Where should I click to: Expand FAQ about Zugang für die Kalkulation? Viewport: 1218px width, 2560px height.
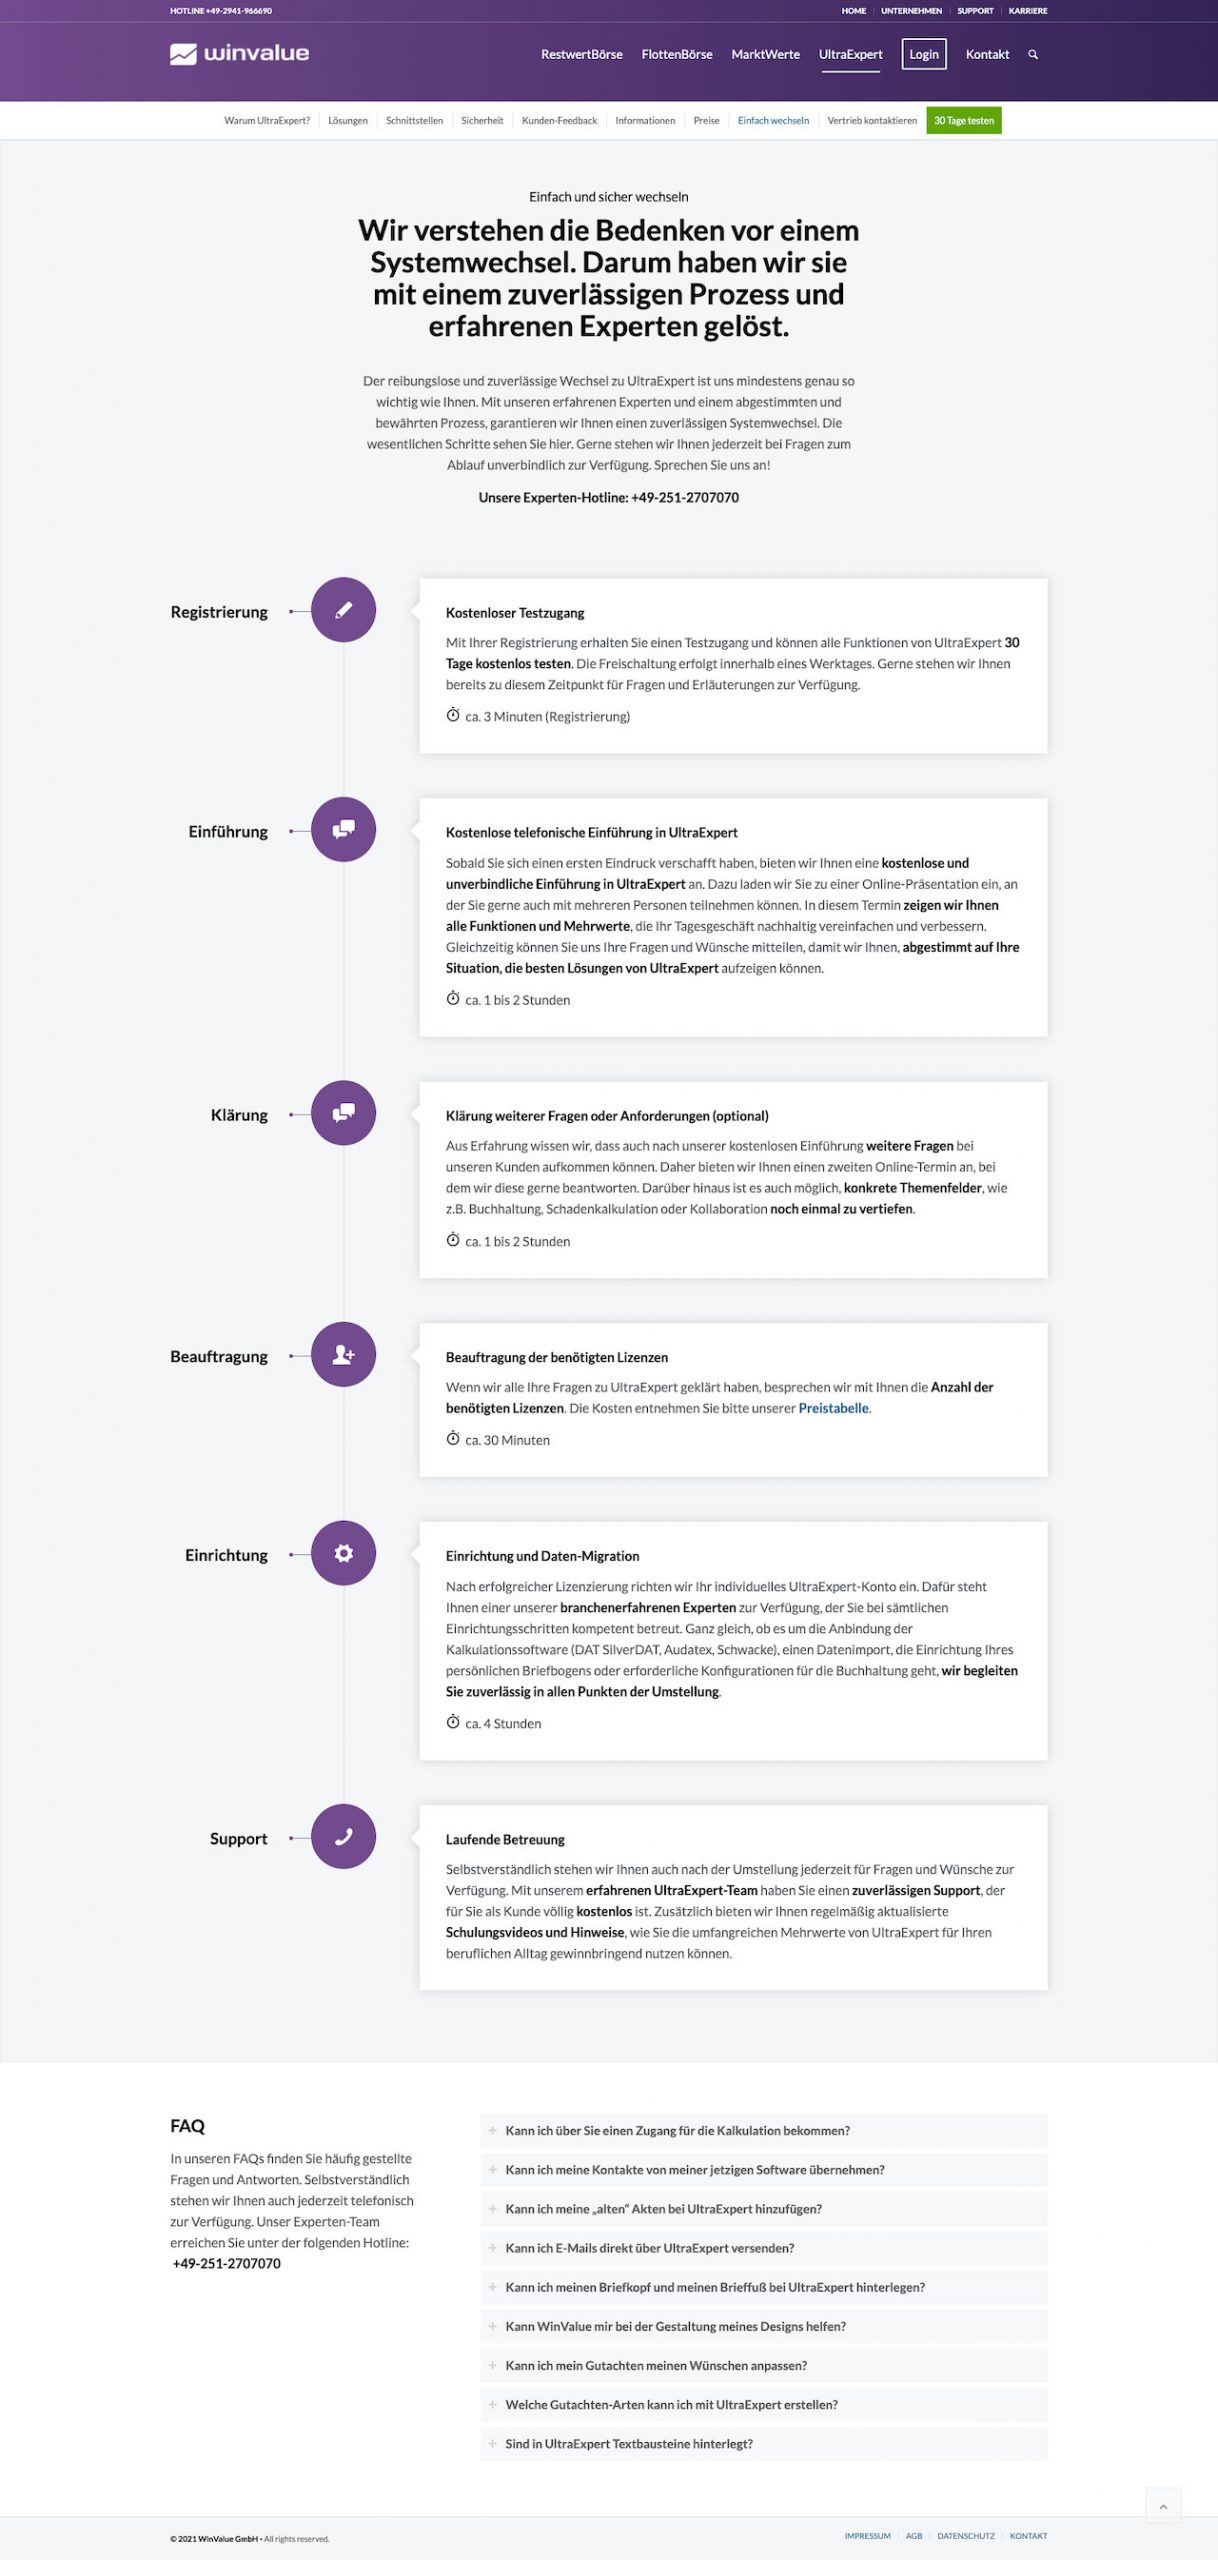pos(677,2131)
